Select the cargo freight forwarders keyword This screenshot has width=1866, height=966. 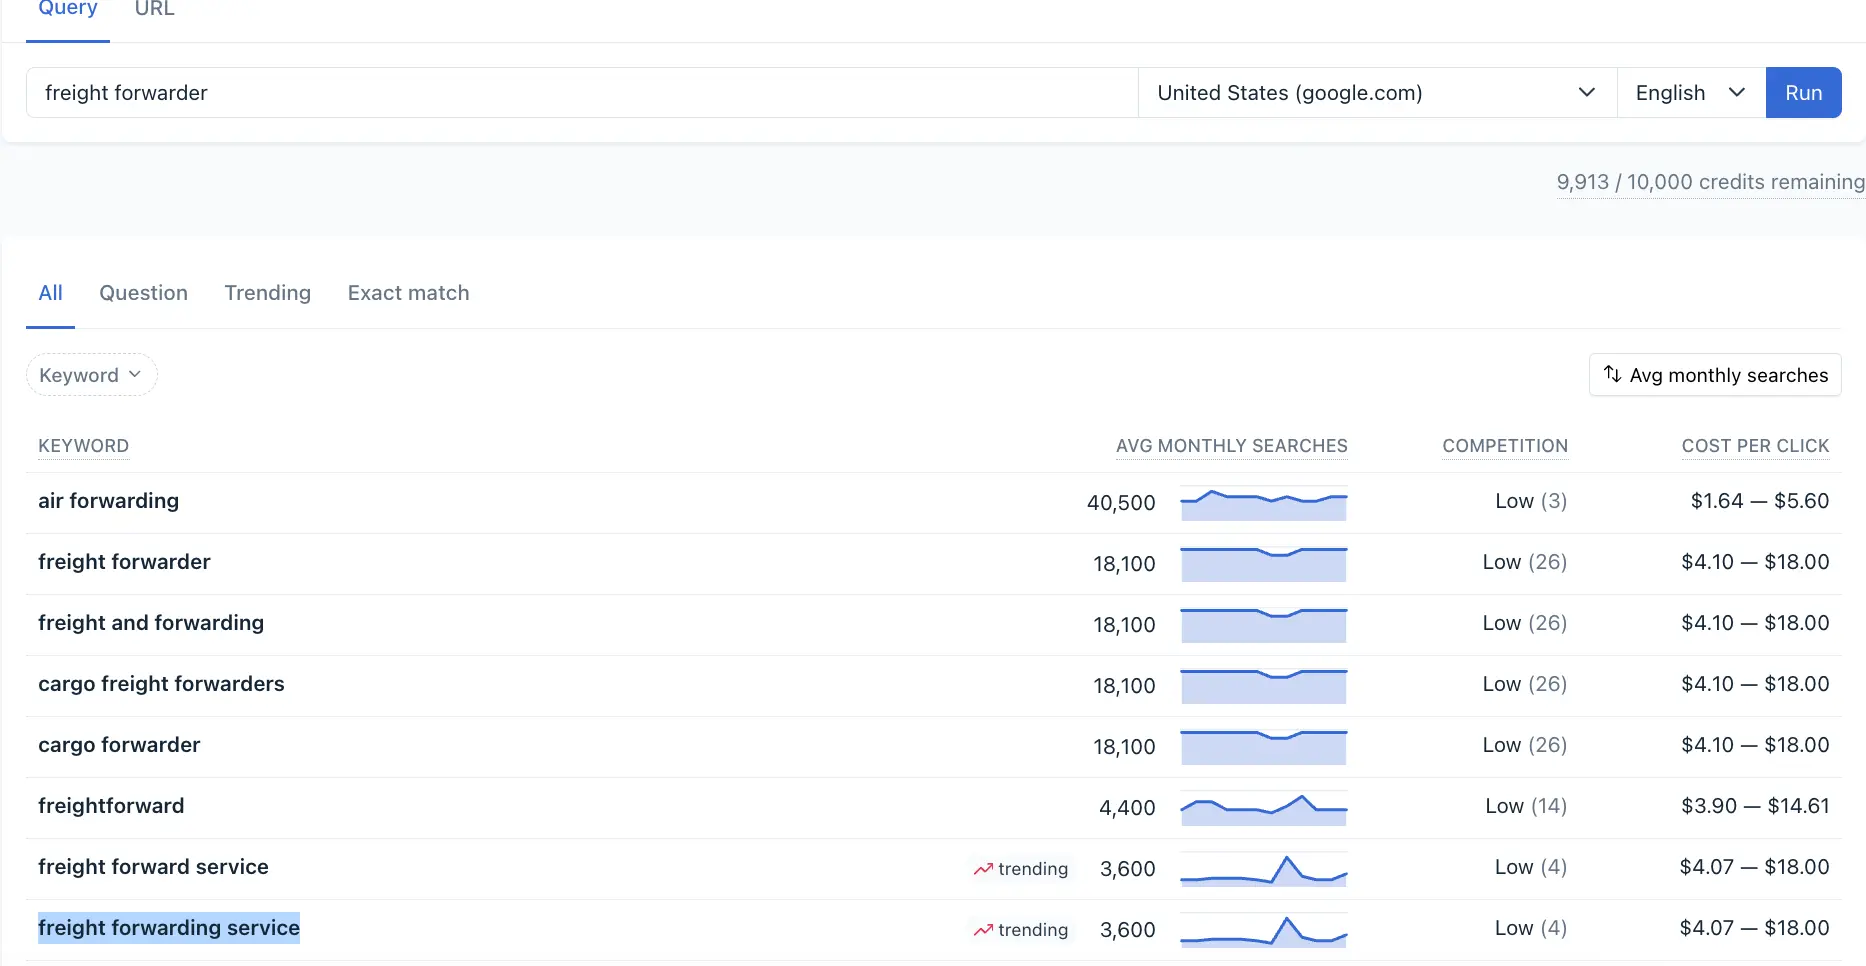(161, 684)
